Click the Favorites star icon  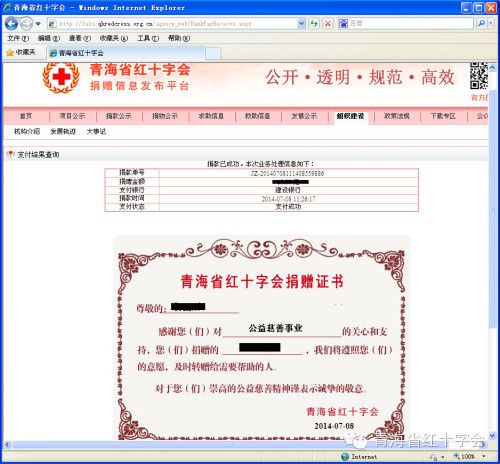point(10,53)
